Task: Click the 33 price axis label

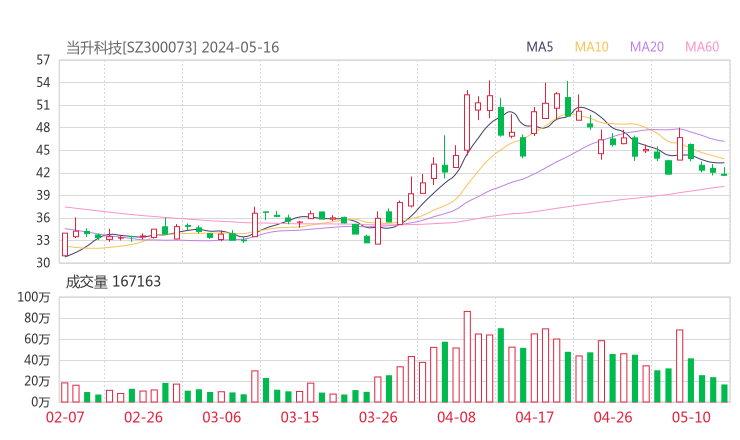Action: (x=43, y=240)
